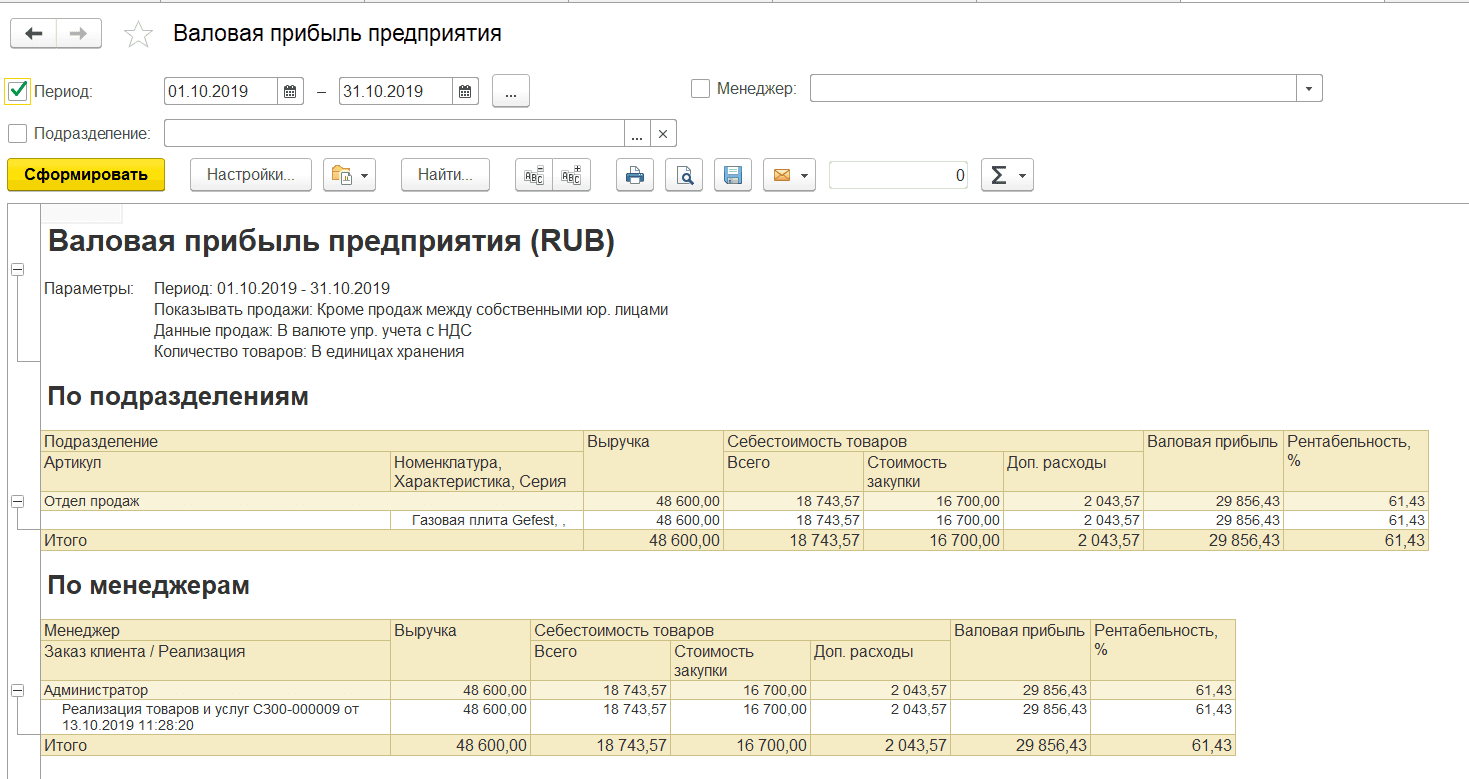Go forward with the right arrow button
The image size is (1469, 779).
pos(79,34)
